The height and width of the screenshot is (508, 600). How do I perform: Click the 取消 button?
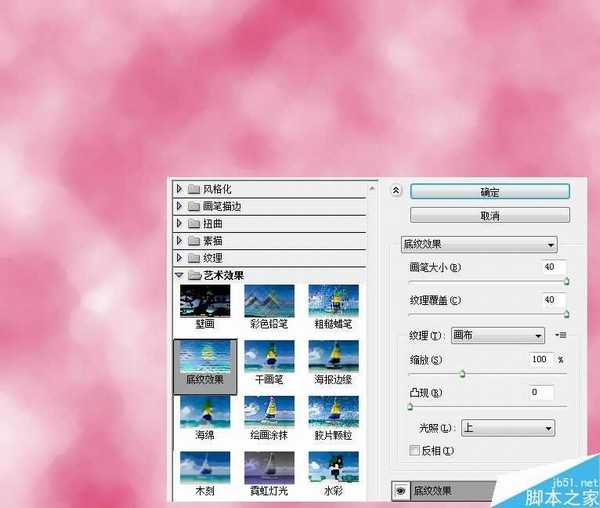tap(490, 215)
